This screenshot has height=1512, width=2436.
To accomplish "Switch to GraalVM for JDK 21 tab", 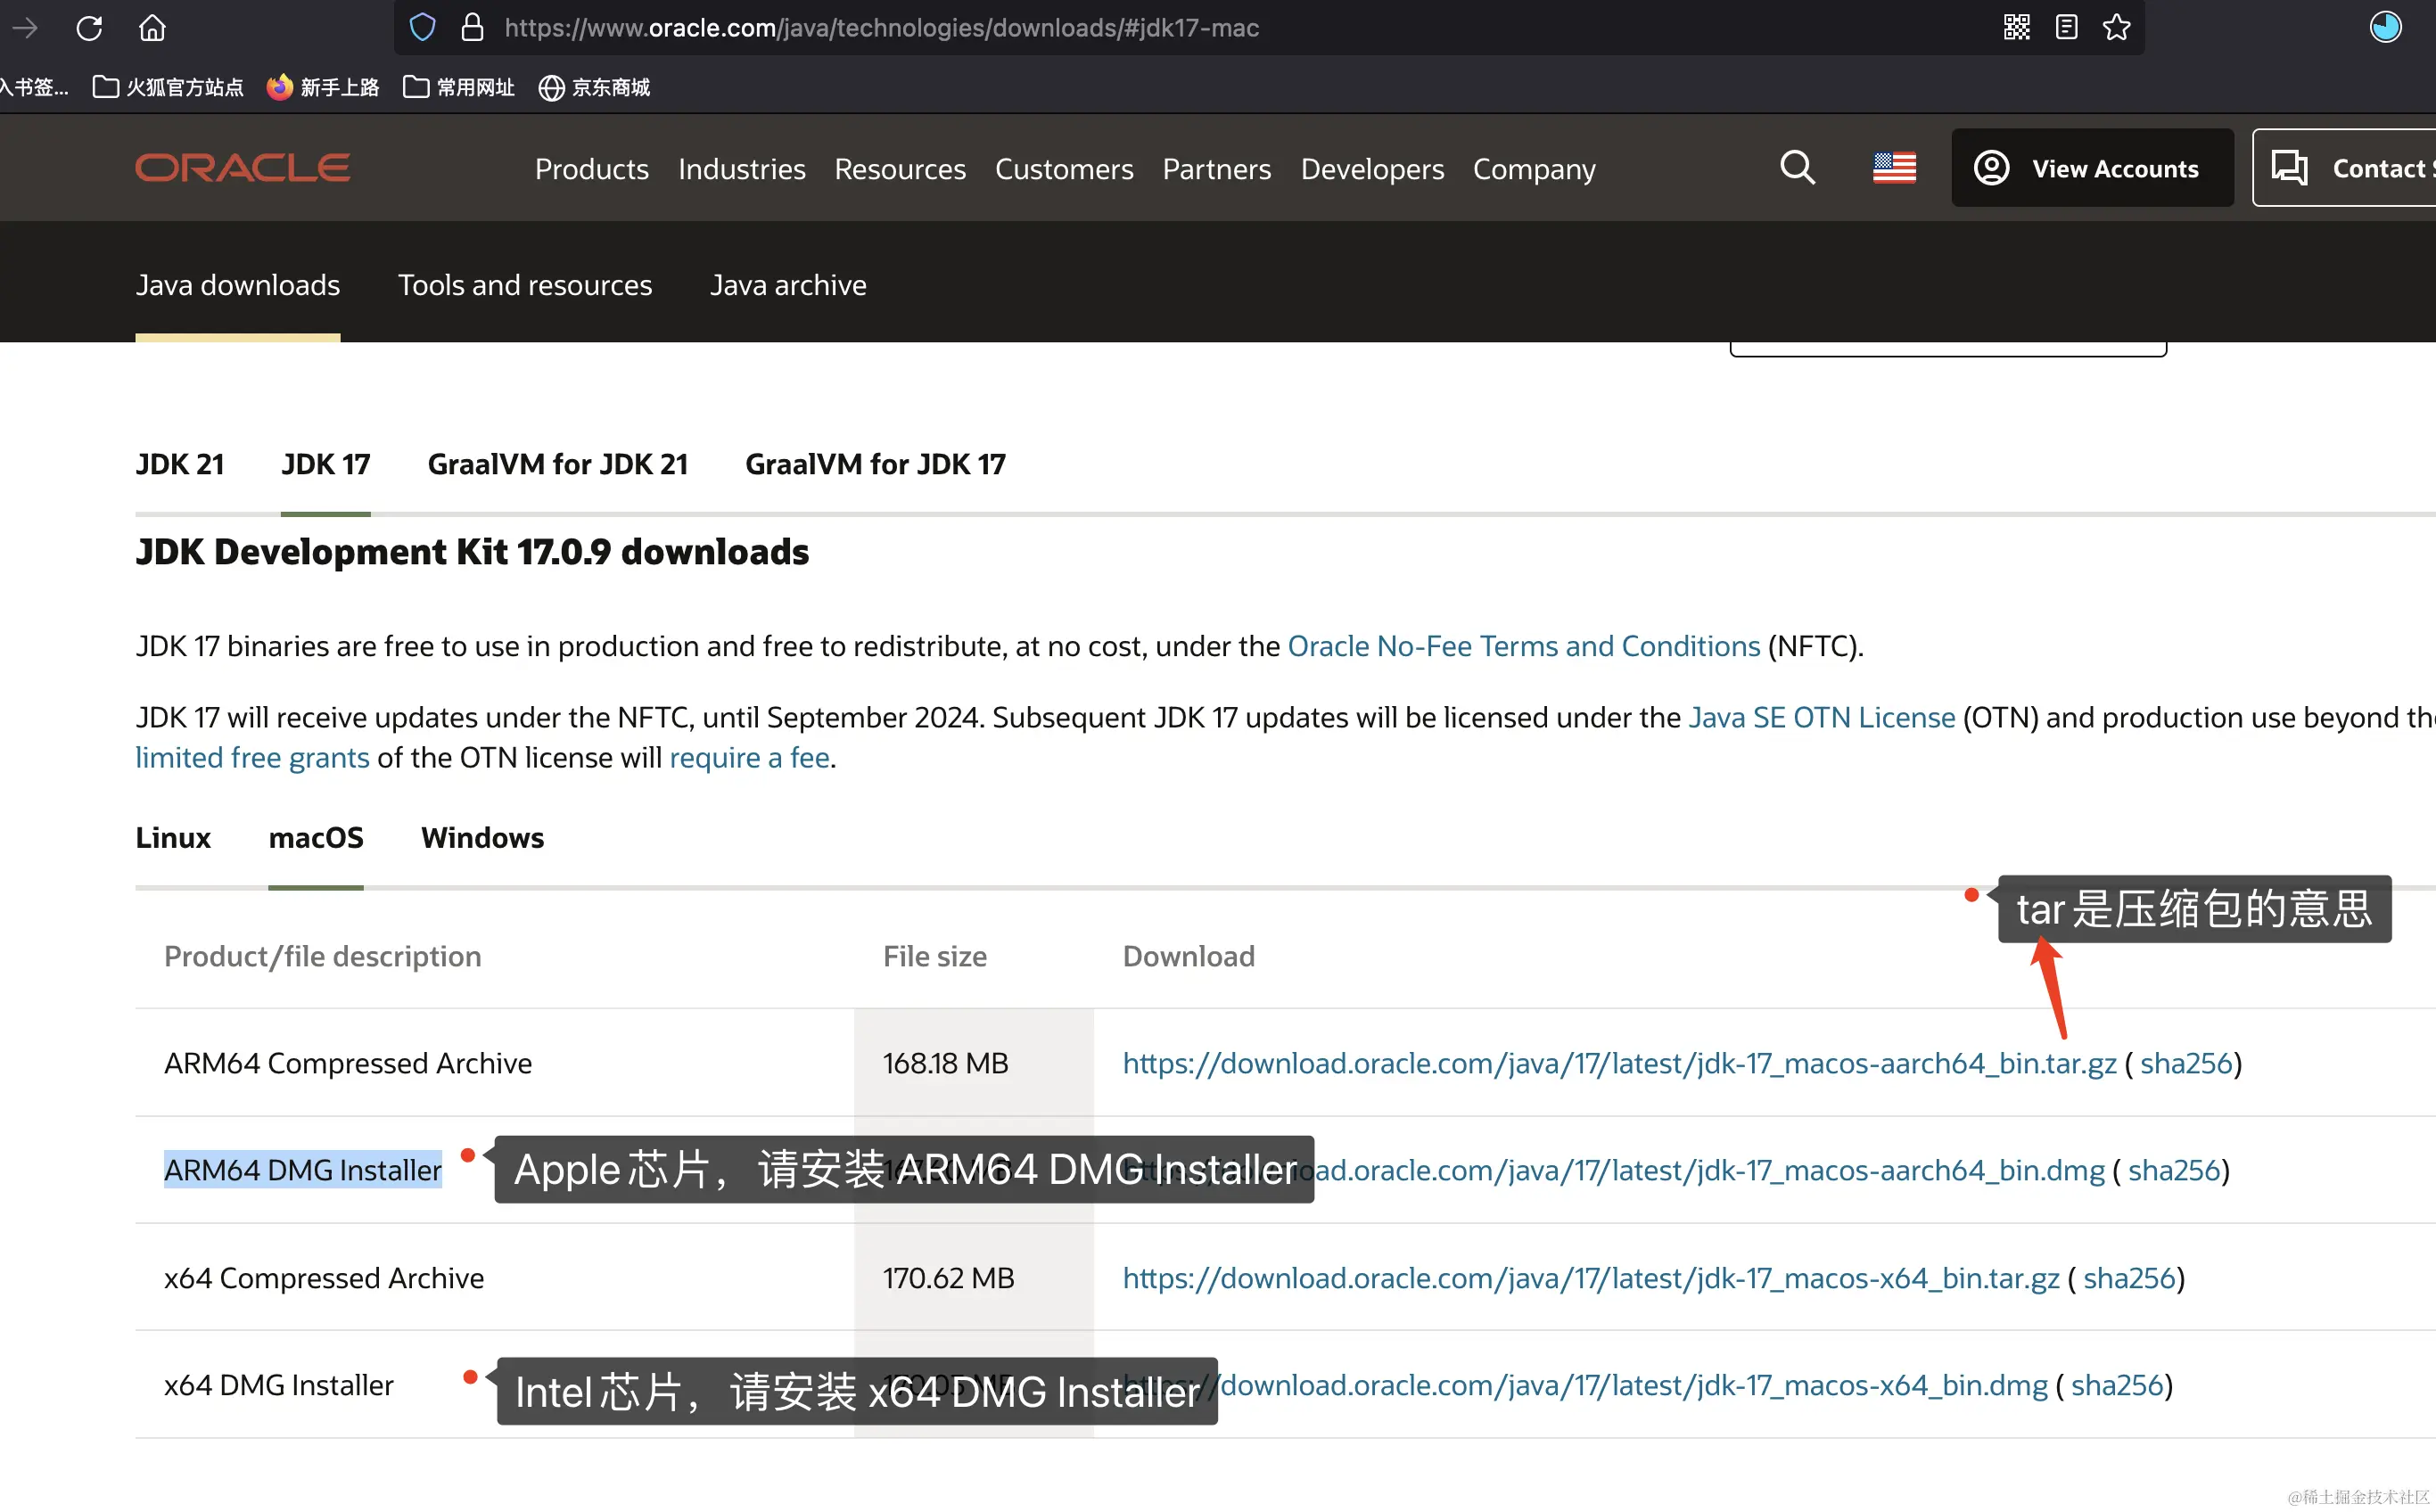I will (558, 465).
